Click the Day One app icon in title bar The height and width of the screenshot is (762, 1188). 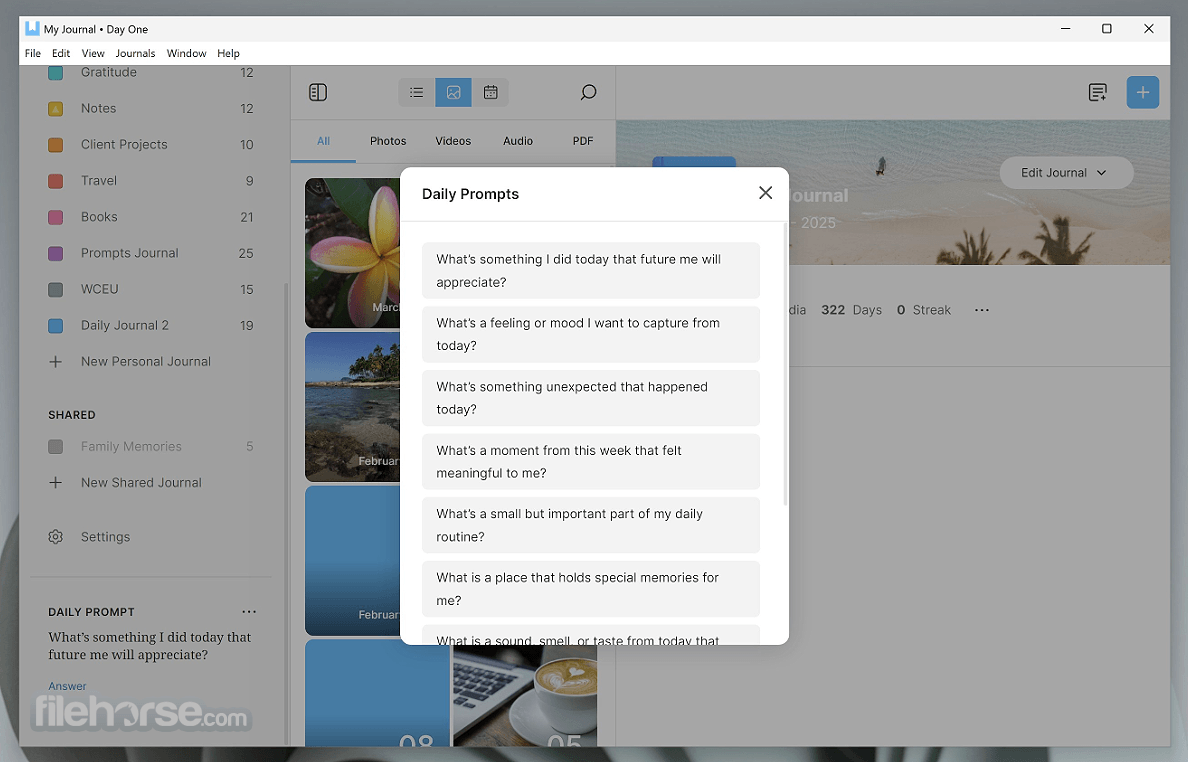click(32, 29)
